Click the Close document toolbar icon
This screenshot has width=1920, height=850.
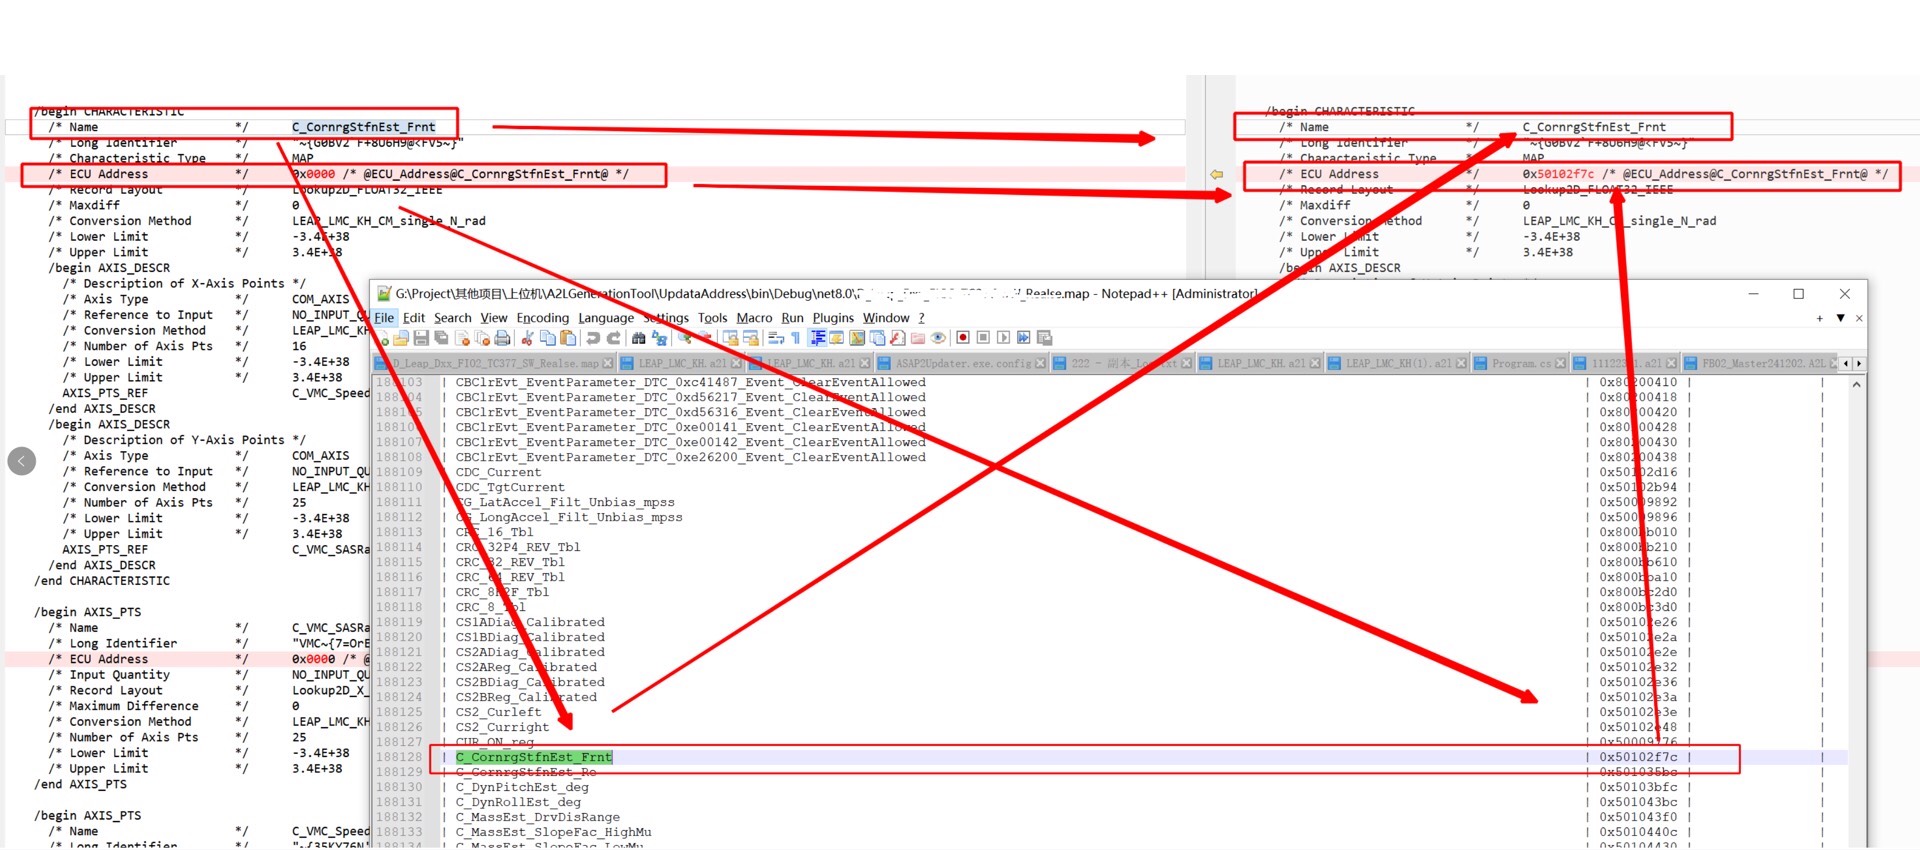click(x=461, y=338)
